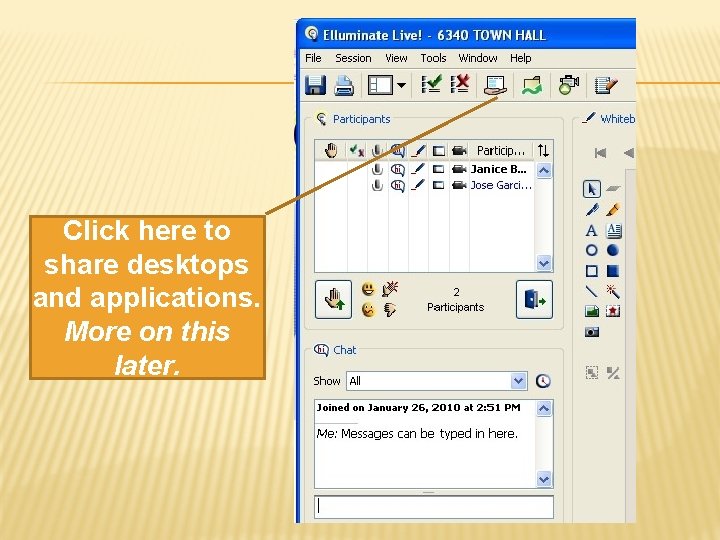Click the Raise Hand button
This screenshot has height=540, width=720.
click(333, 299)
